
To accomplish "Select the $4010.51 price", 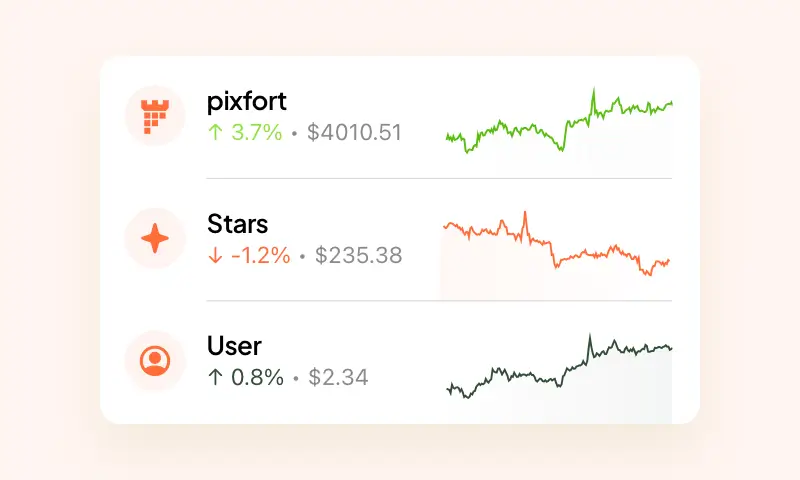I will pyautogui.click(x=354, y=132).
